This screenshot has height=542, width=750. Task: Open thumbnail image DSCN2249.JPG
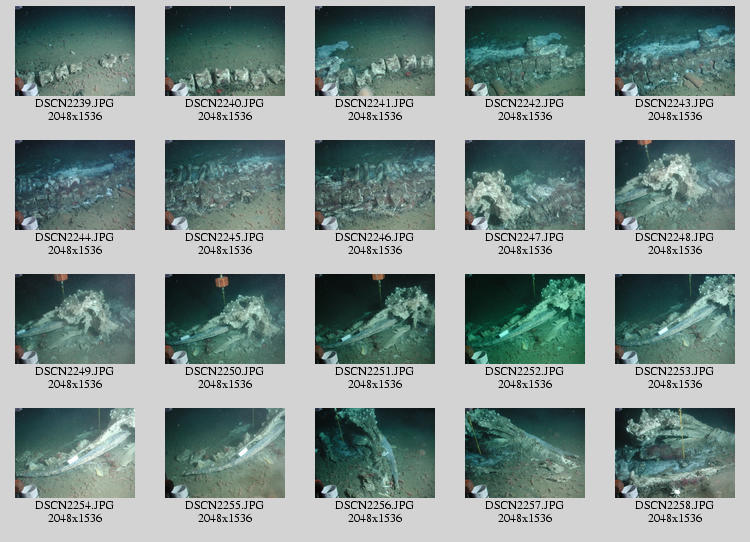coord(75,319)
